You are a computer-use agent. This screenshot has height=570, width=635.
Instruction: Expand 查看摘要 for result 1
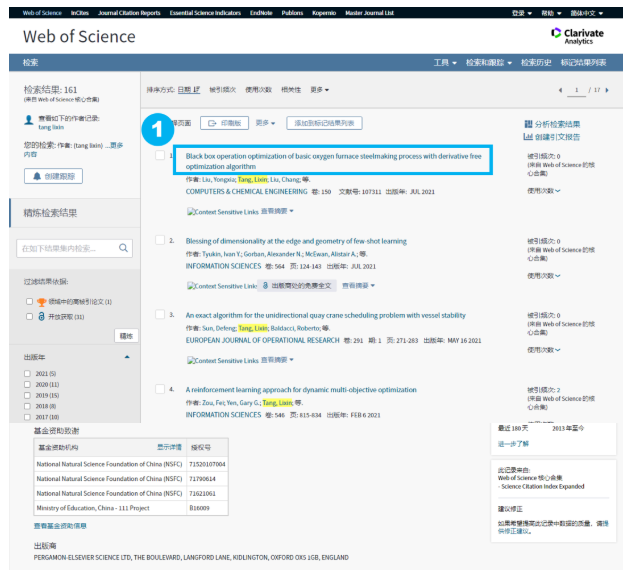click(277, 211)
